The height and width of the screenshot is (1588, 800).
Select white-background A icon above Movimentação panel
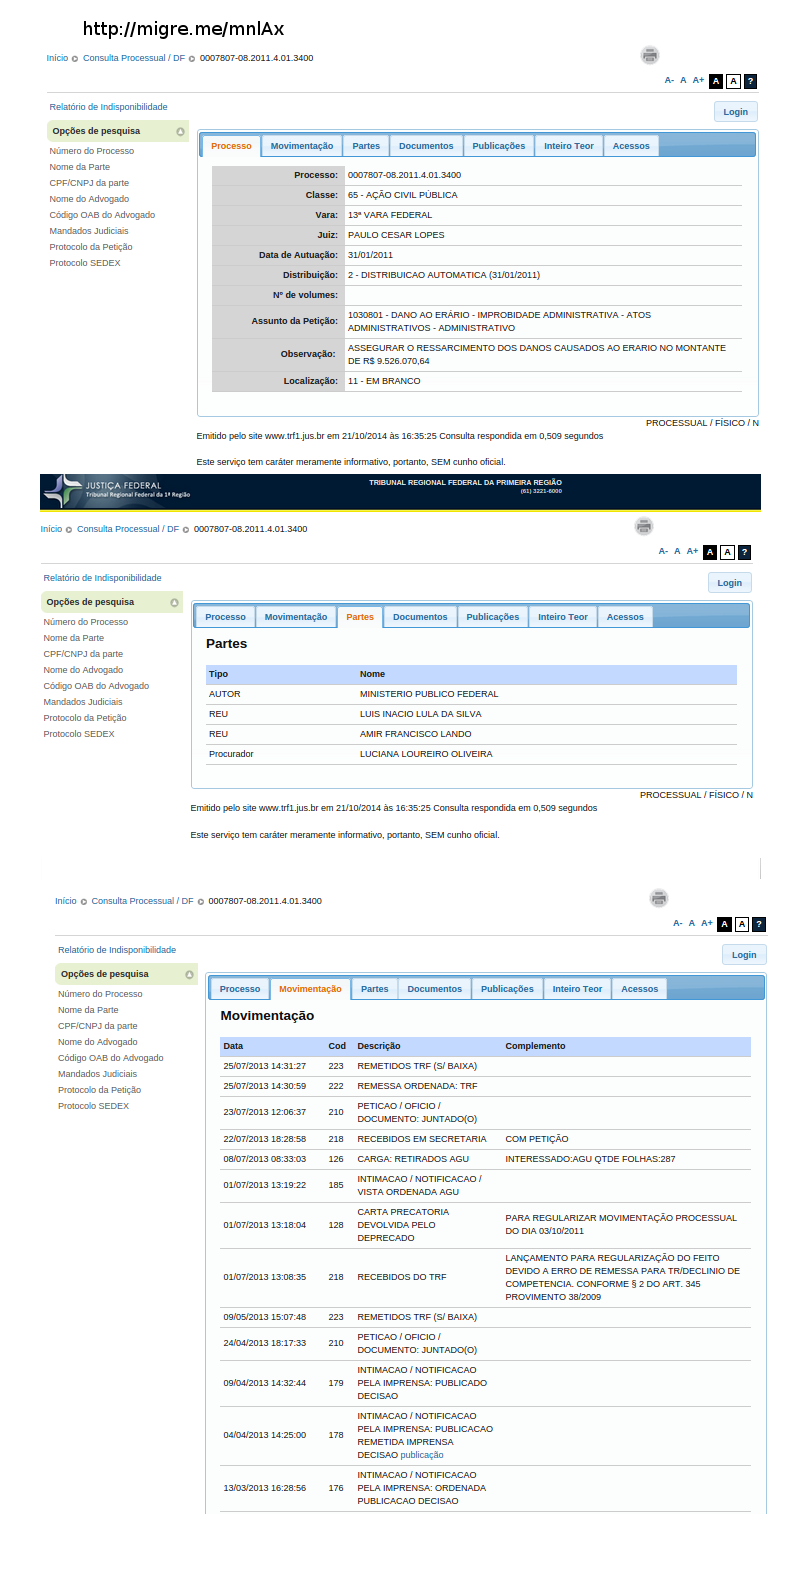coord(742,924)
